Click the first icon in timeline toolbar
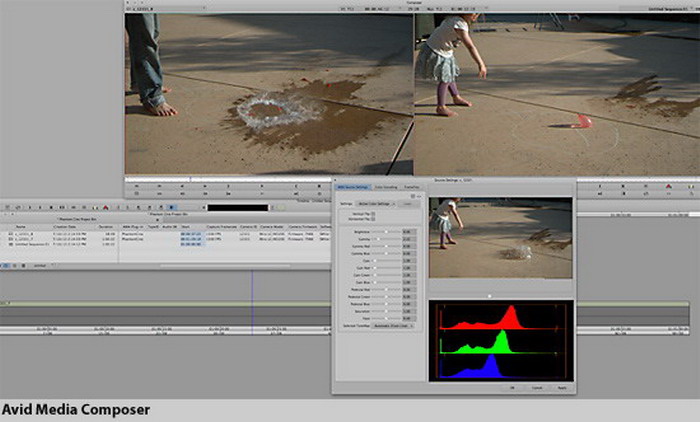Image resolution: width=700 pixels, height=422 pixels. [7, 206]
